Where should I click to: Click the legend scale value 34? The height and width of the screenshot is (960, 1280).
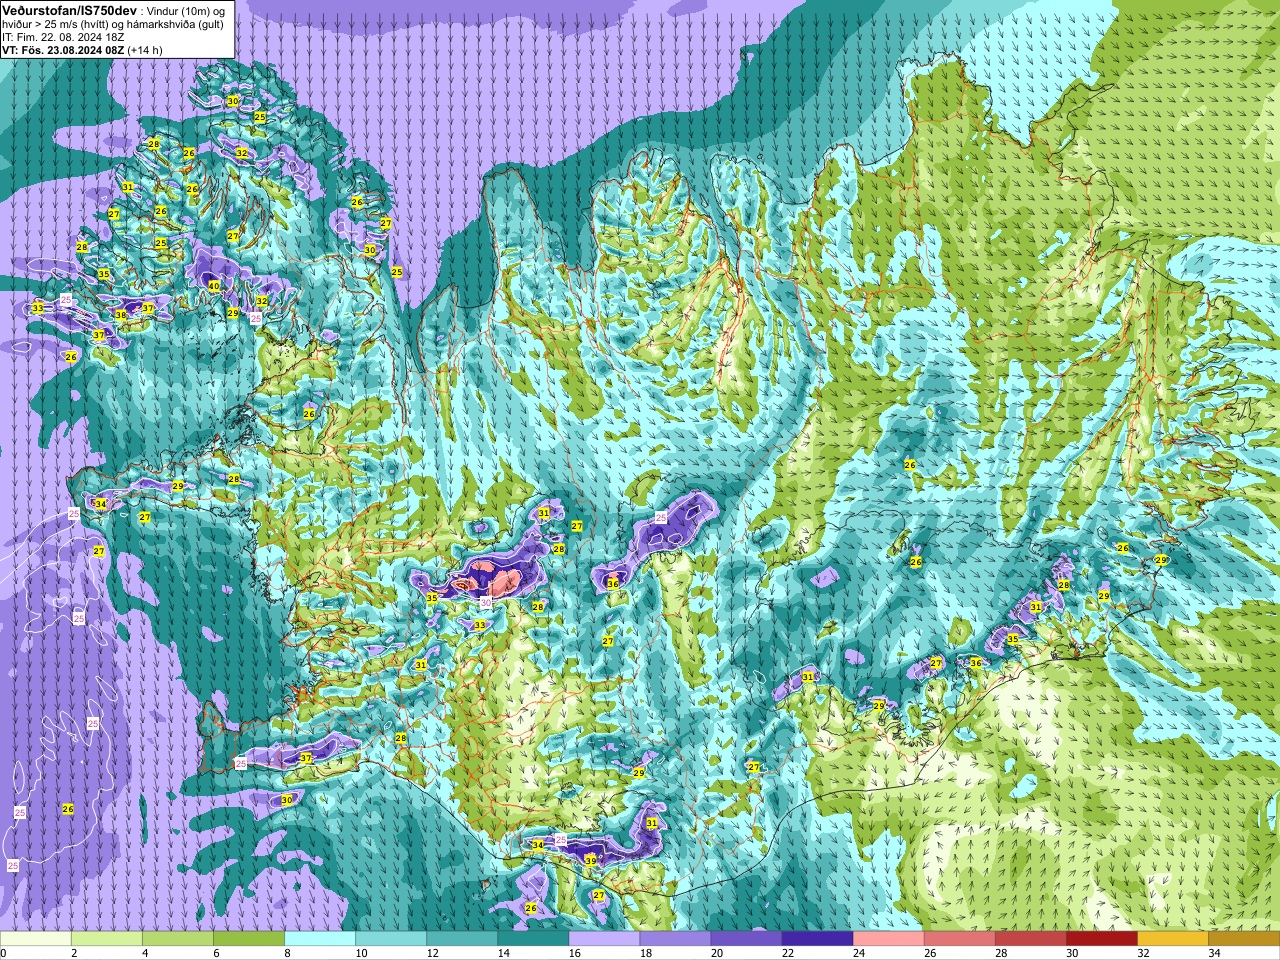click(1213, 953)
